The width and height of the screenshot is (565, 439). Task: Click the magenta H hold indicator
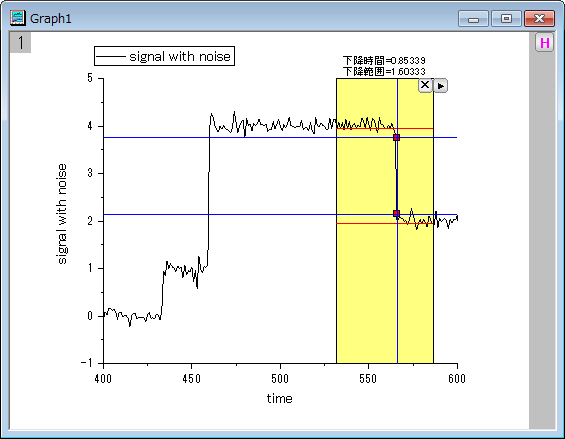(544, 43)
